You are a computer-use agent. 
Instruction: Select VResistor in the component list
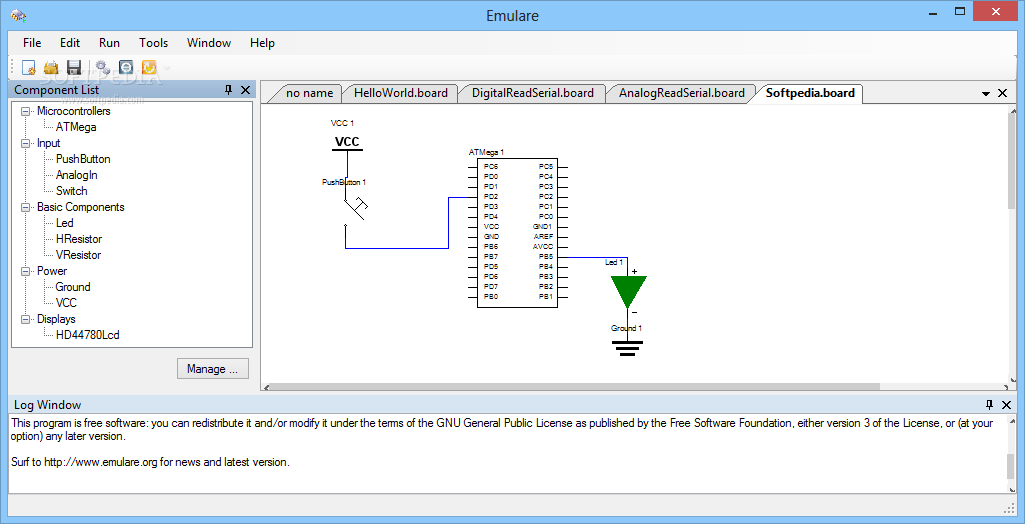[78, 255]
